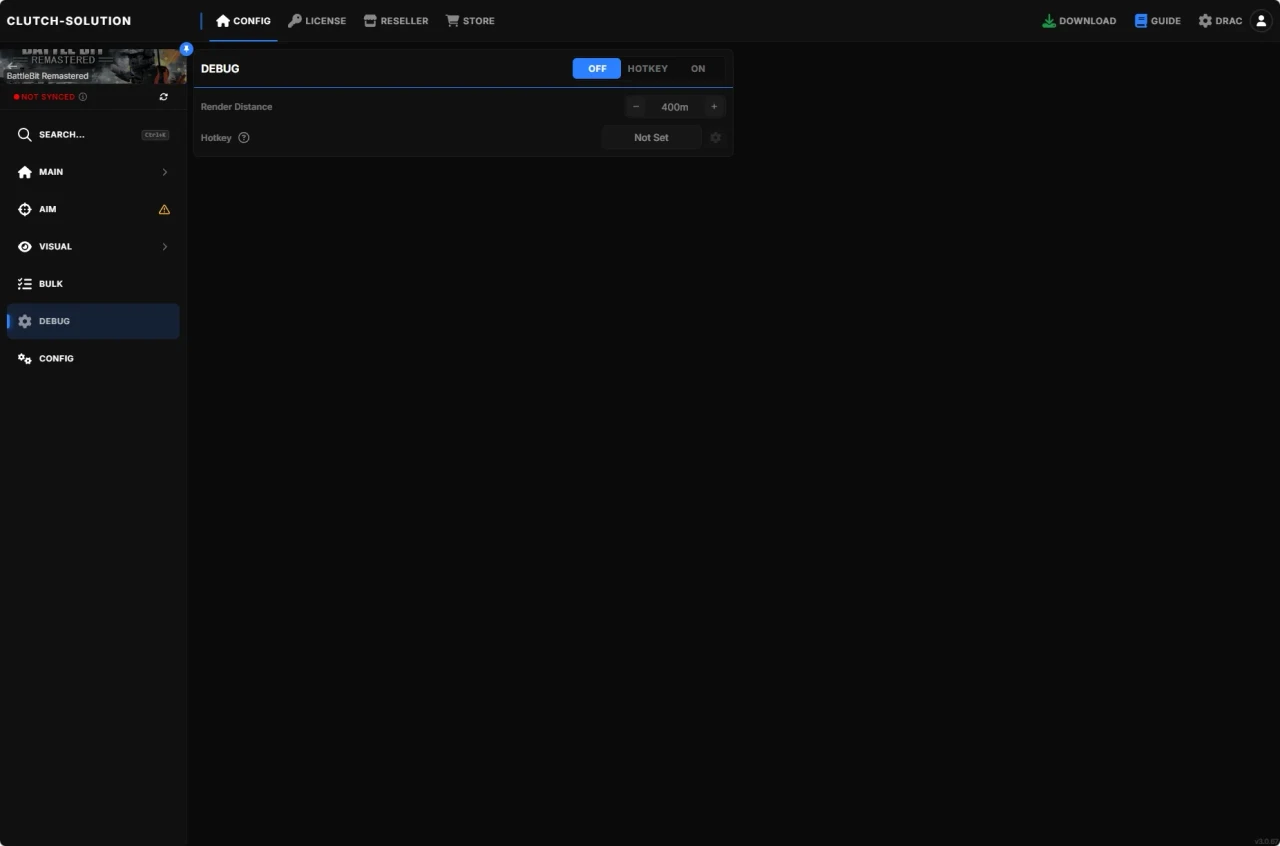Click the info icon beside NOT SYNCED
Screen dimensions: 1280x846
point(83,97)
